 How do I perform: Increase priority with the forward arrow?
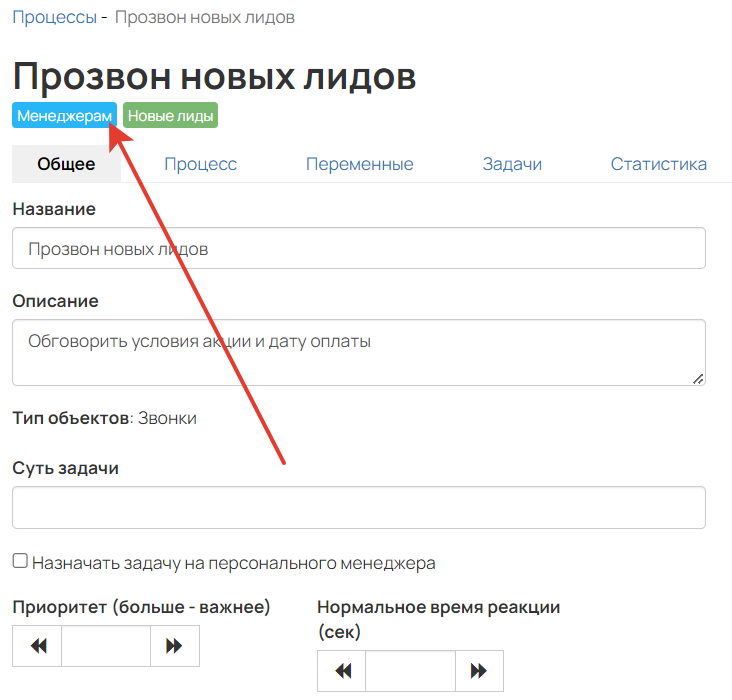coord(175,646)
